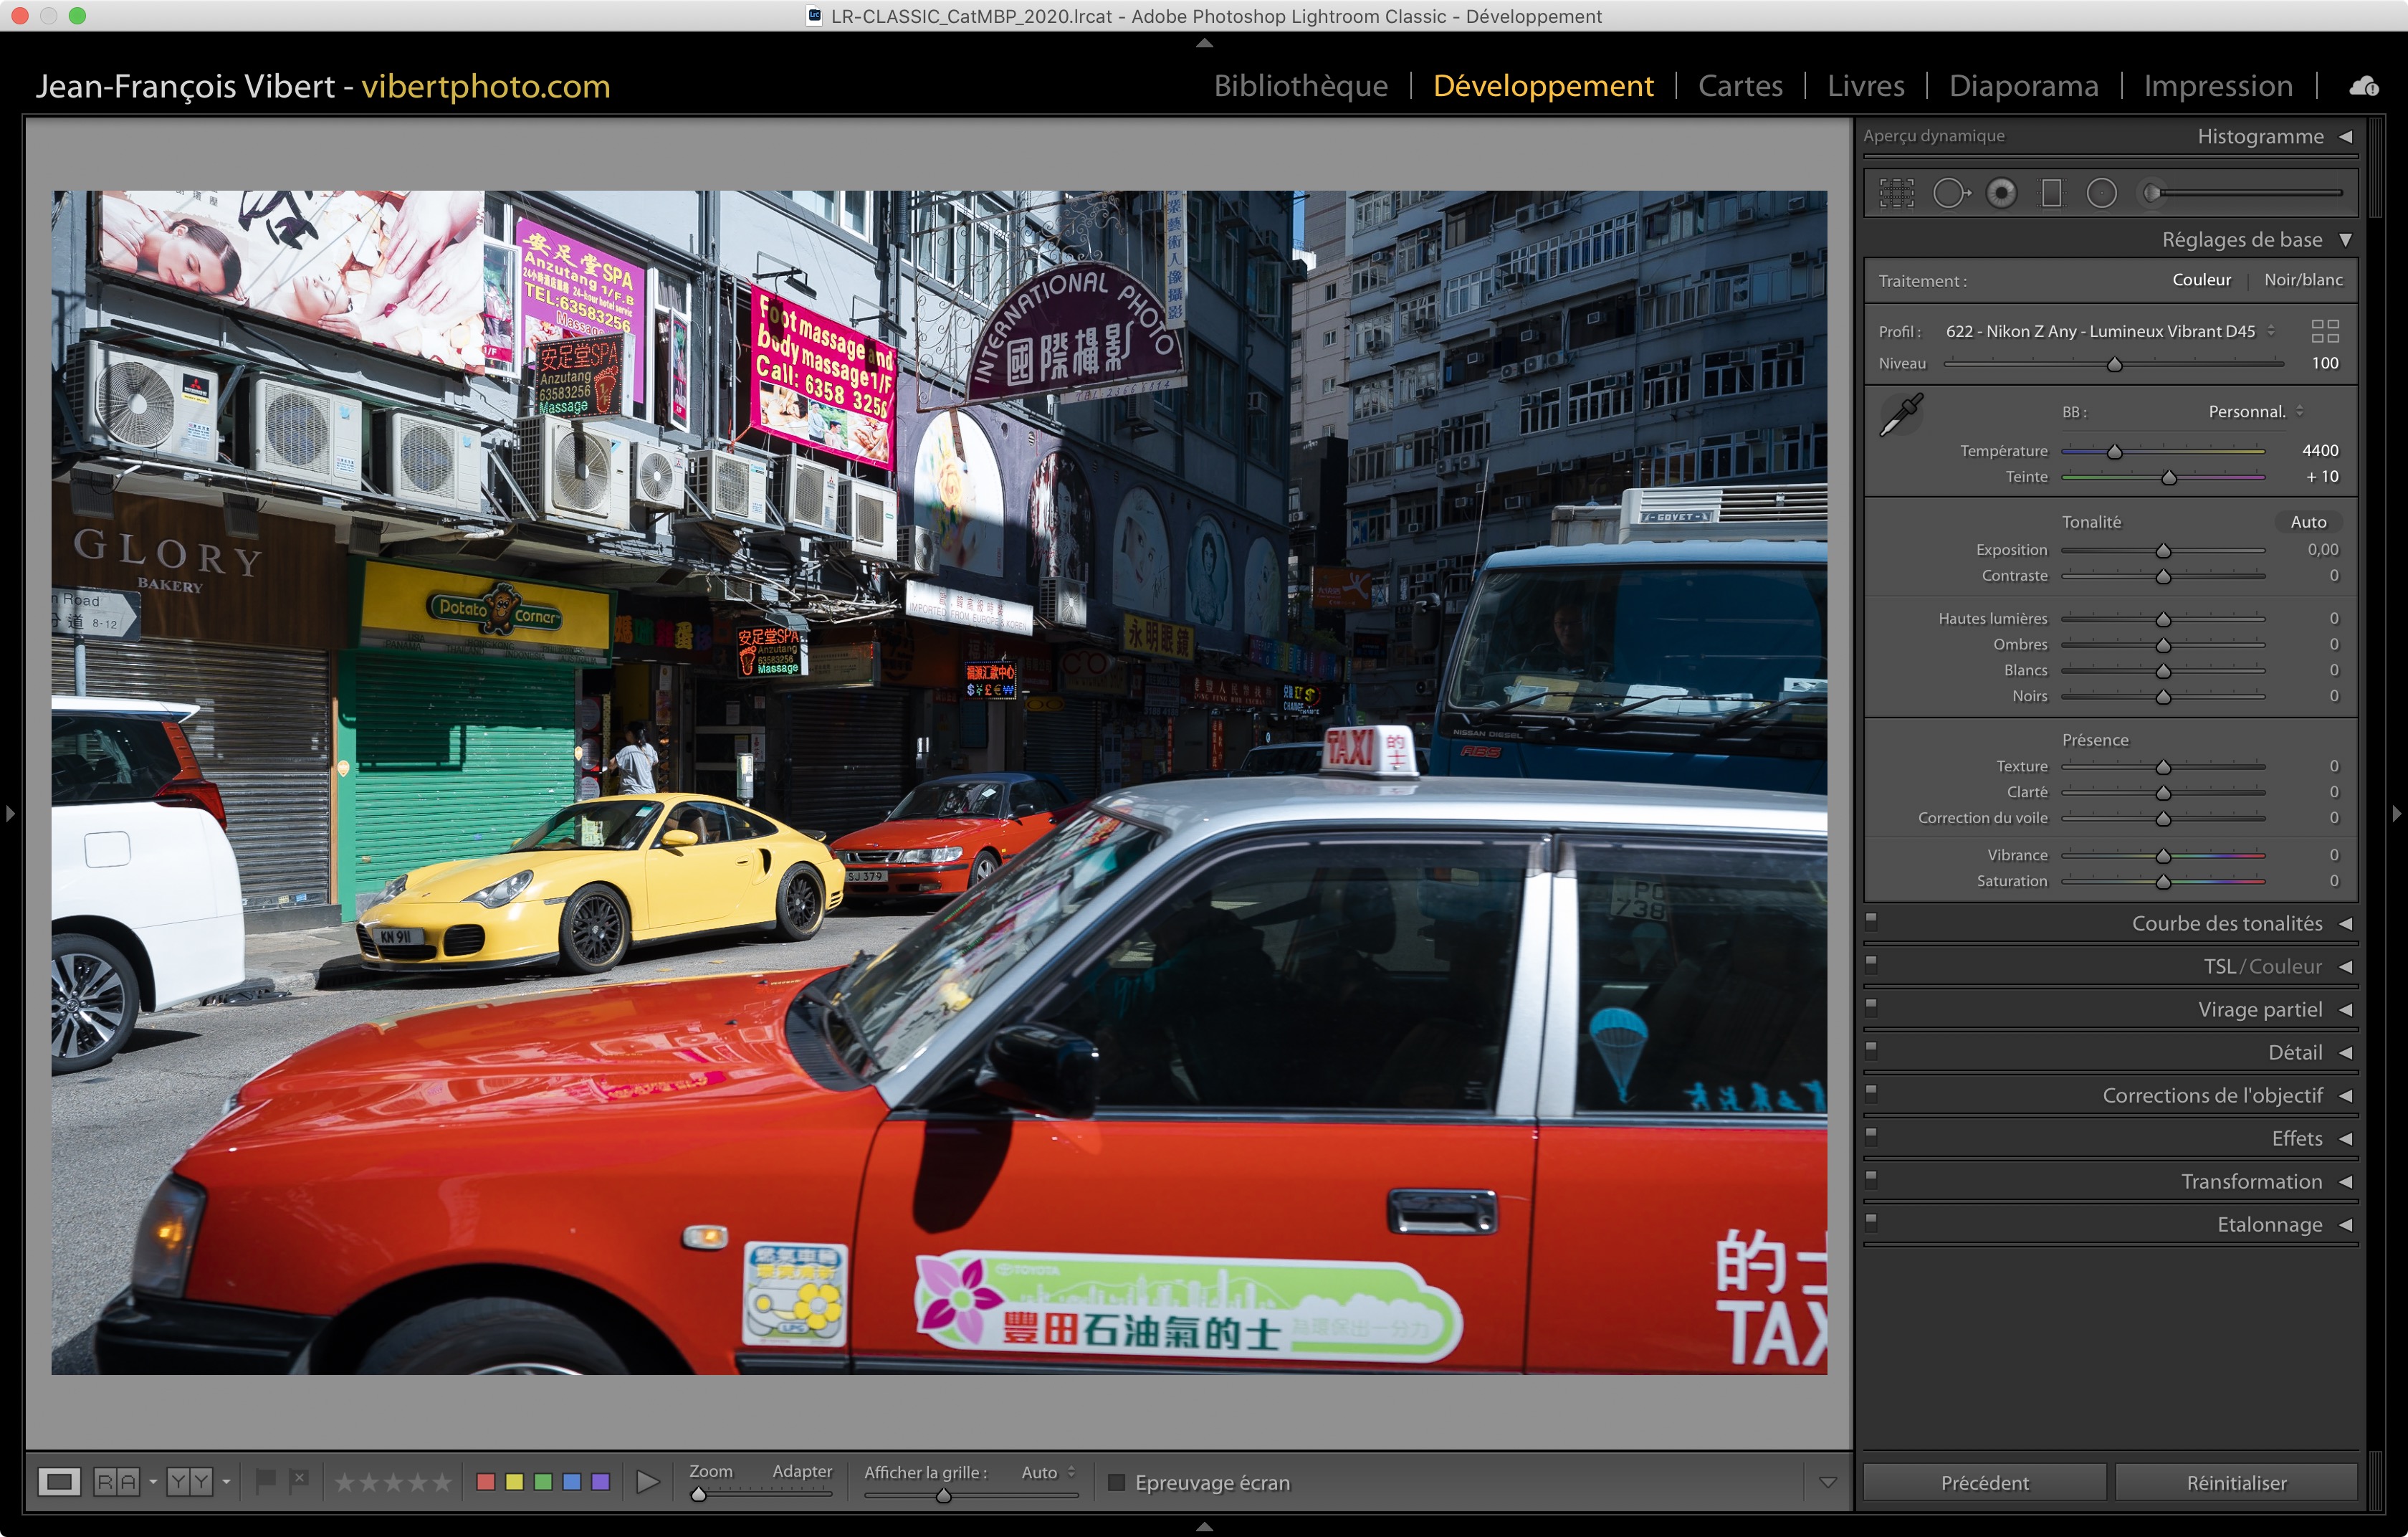Pick the Radial Filter tool
The height and width of the screenshot is (1537, 2408).
(2101, 193)
